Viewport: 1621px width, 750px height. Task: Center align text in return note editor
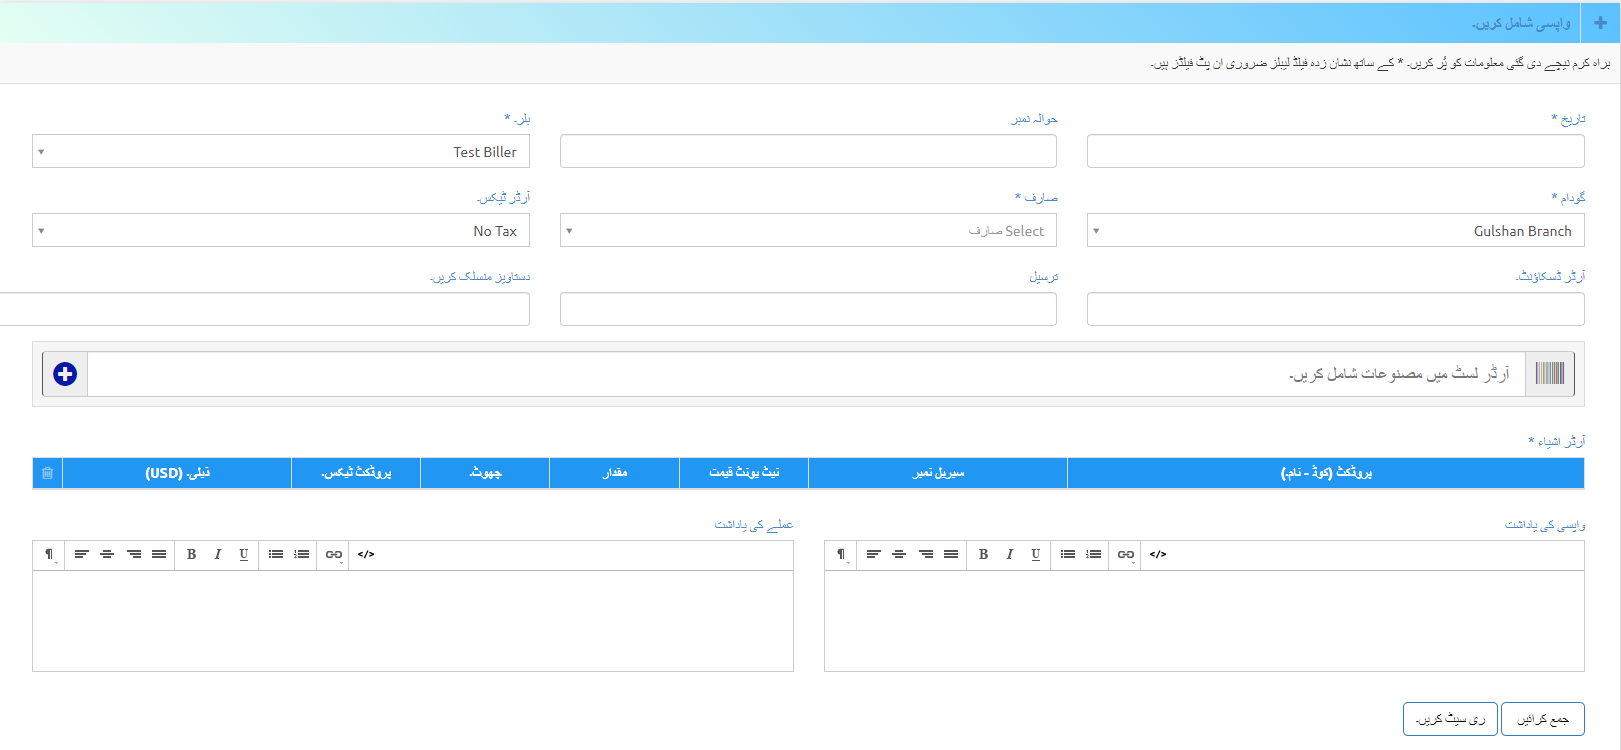click(899, 554)
